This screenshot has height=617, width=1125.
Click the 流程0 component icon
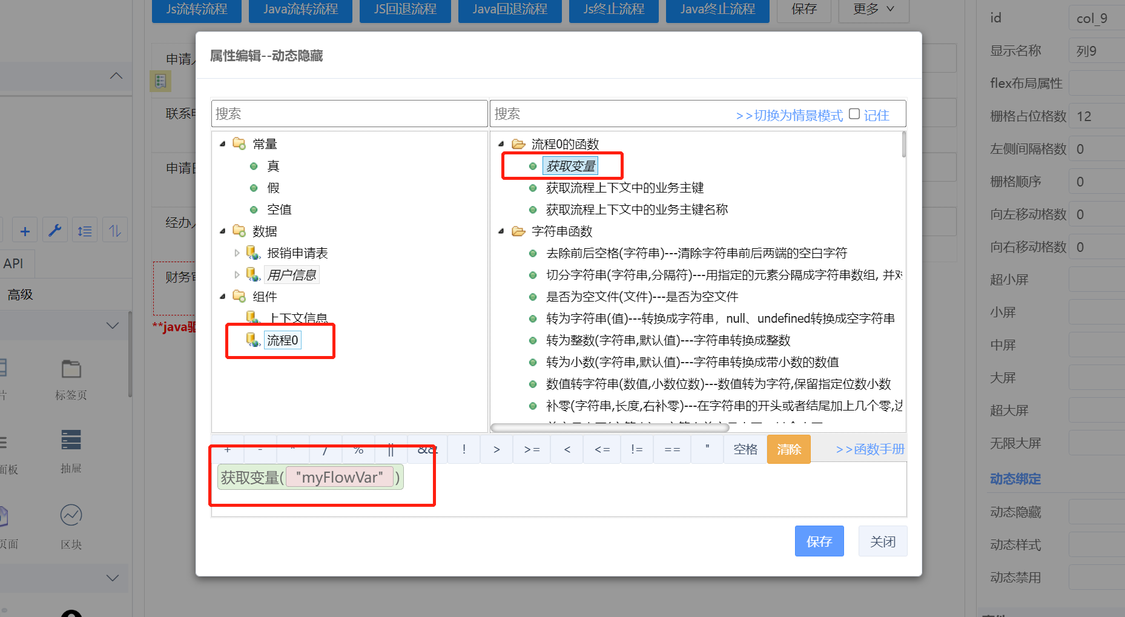pyautogui.click(x=253, y=340)
